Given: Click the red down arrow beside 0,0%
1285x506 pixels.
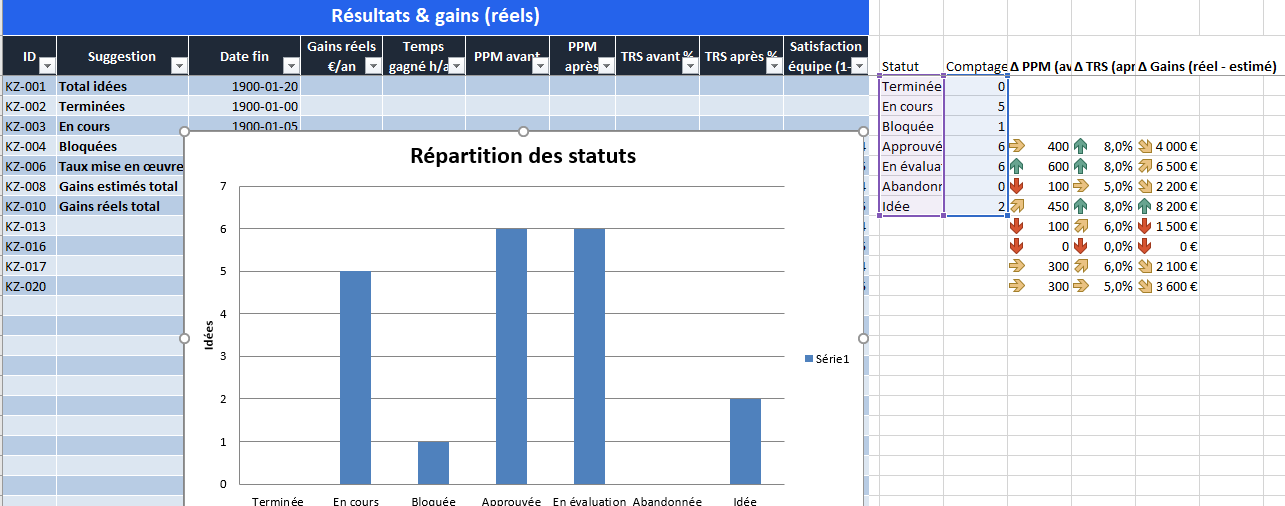Looking at the screenshot, I should (1080, 246).
